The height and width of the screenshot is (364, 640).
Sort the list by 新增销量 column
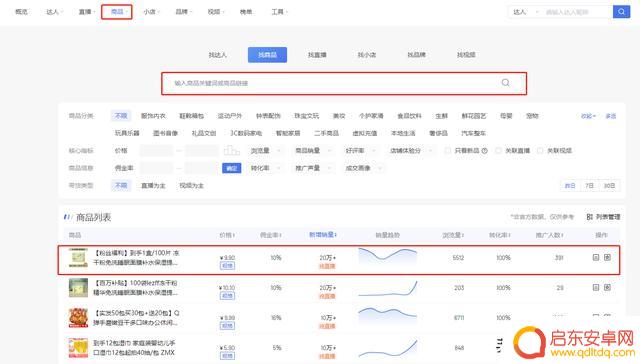pos(323,235)
